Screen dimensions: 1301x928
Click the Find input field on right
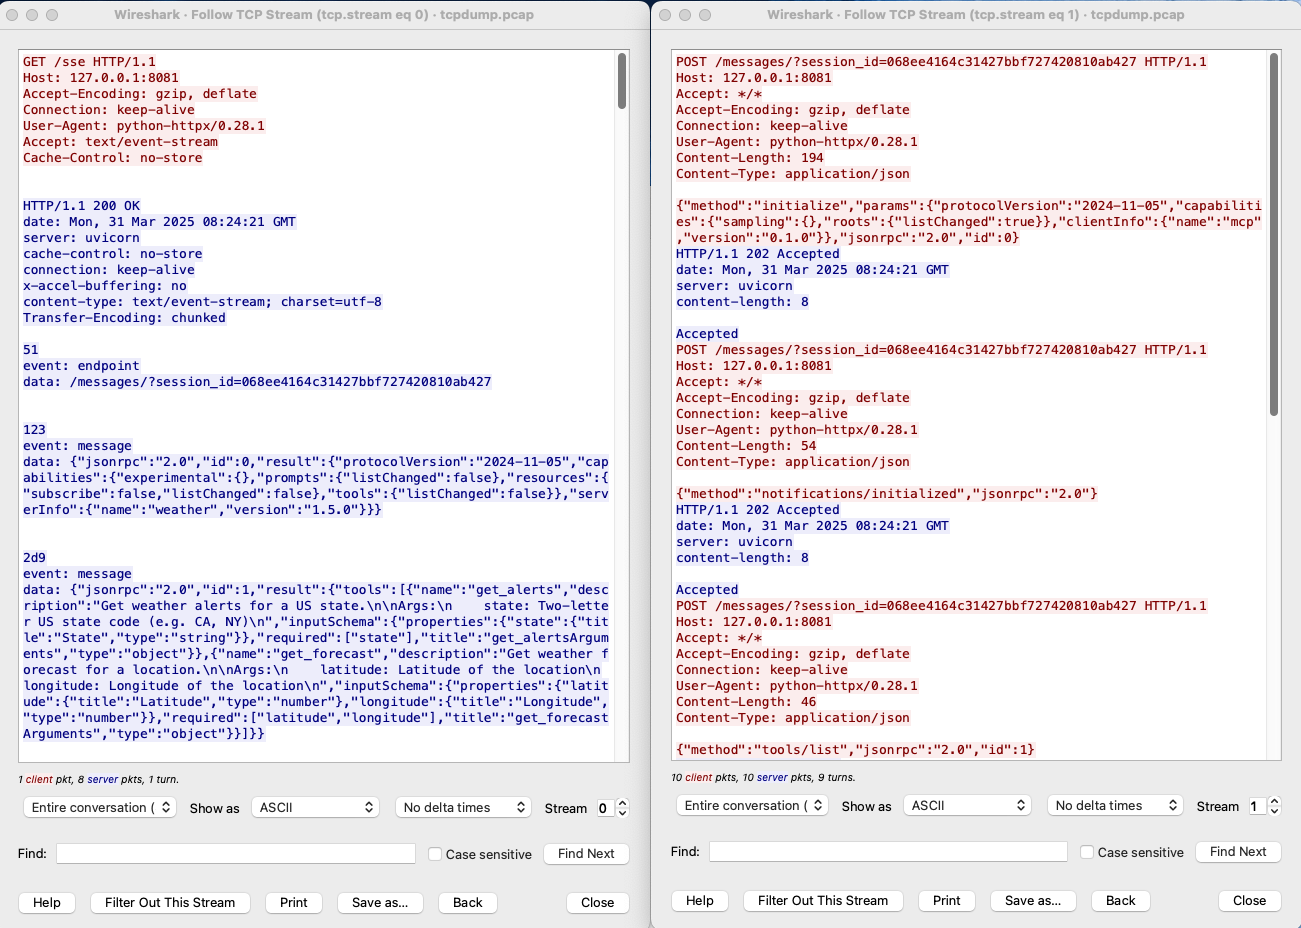pos(888,851)
